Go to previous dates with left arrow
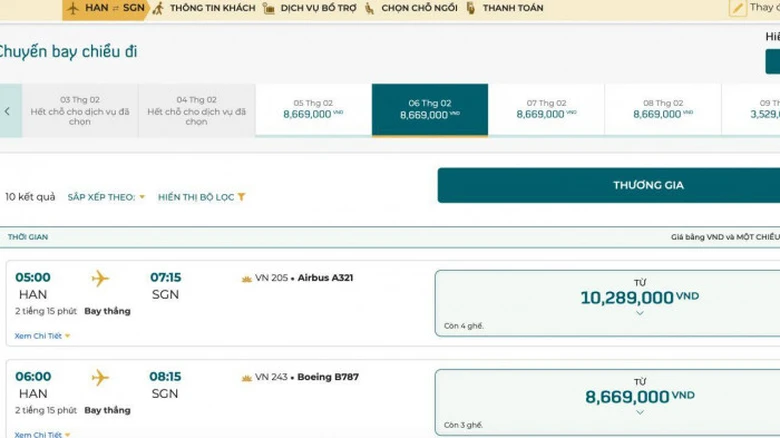 click(8, 111)
